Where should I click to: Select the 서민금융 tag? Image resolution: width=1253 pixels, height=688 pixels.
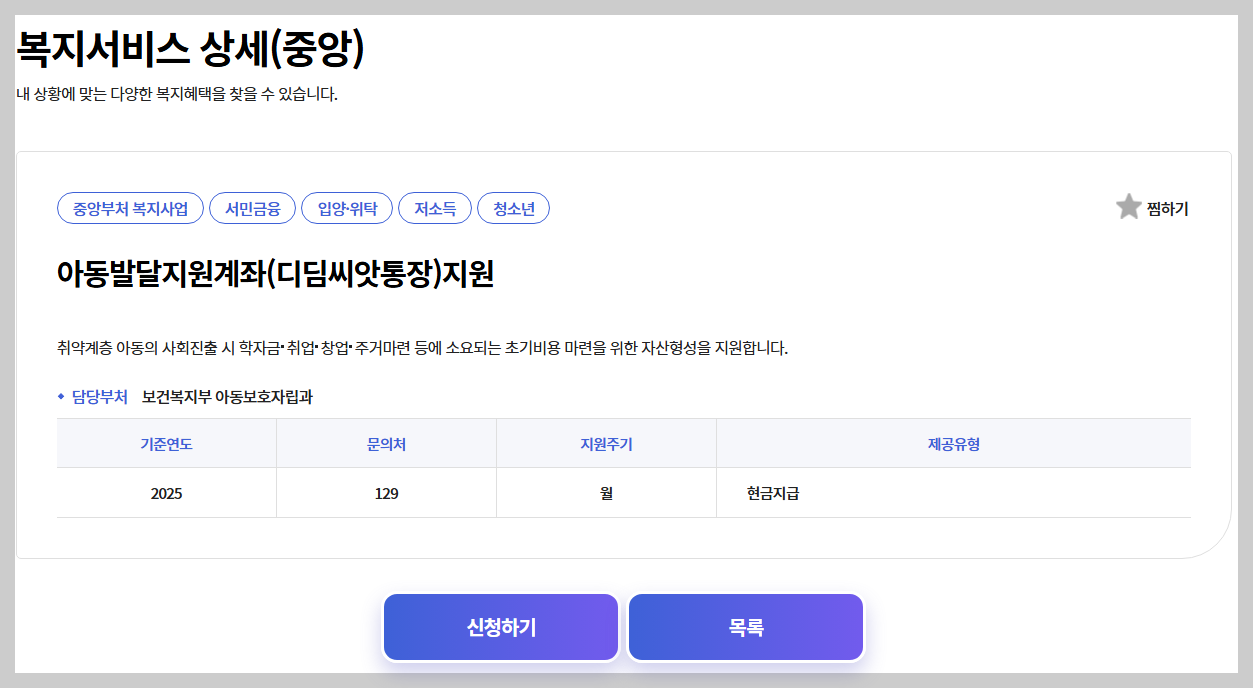252,208
